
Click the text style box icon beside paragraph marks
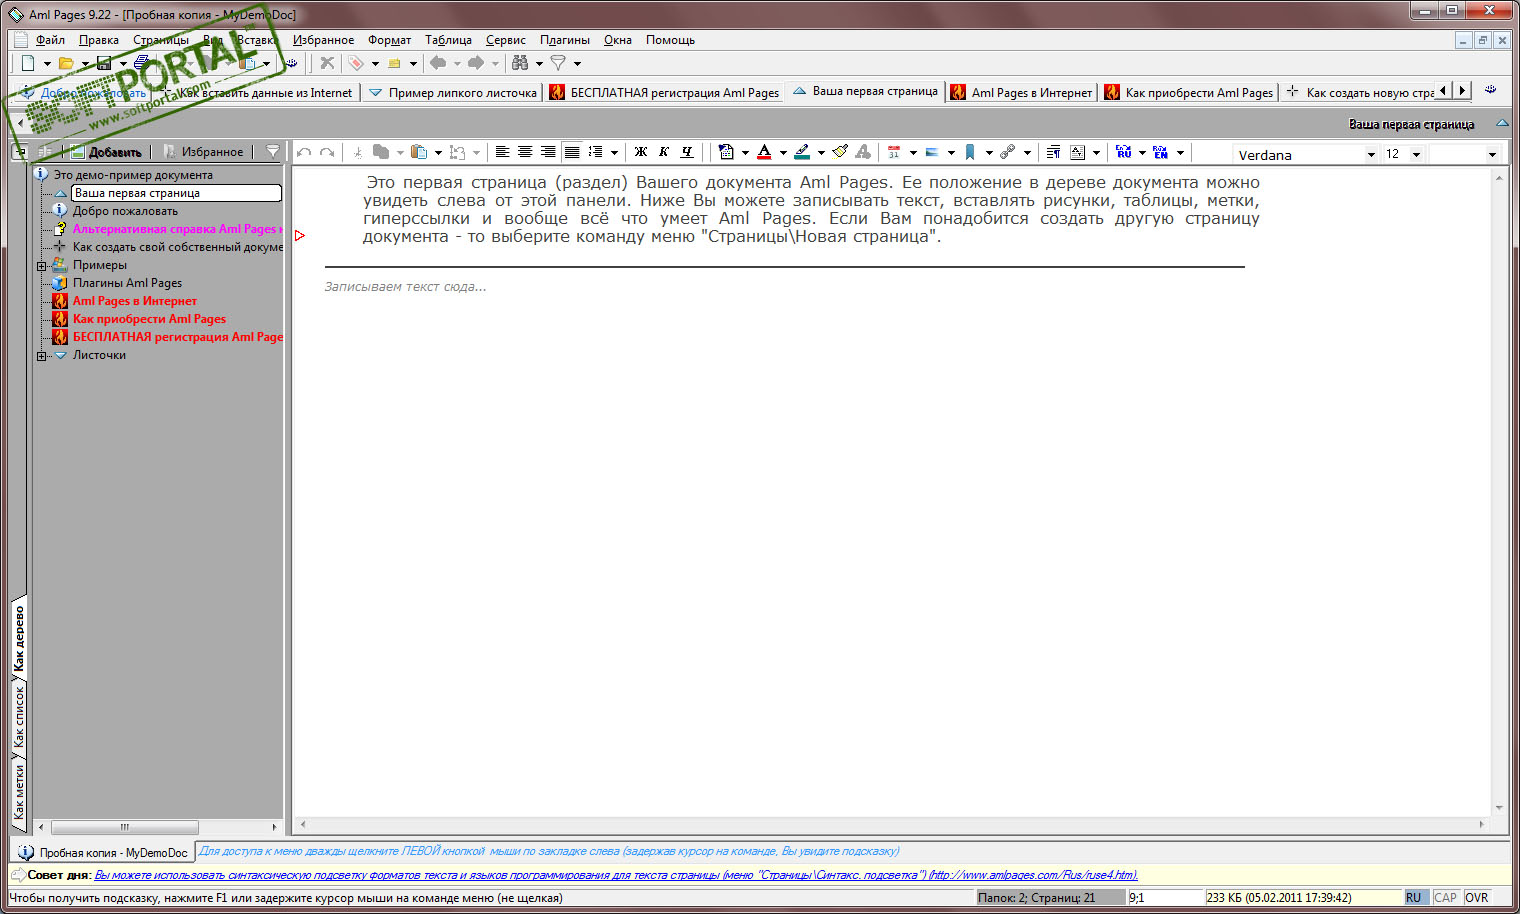coord(1077,153)
